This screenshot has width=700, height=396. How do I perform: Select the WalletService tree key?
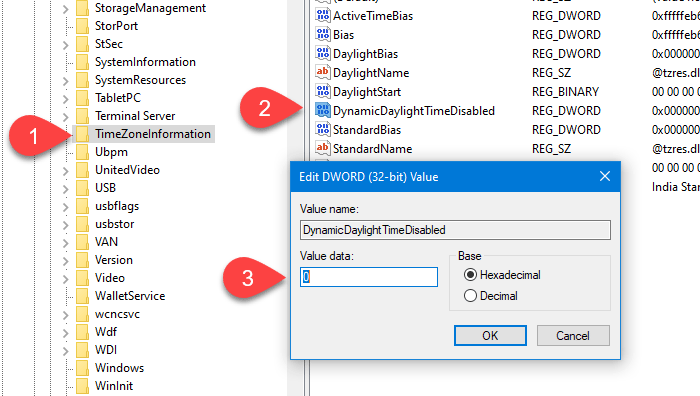click(130, 296)
